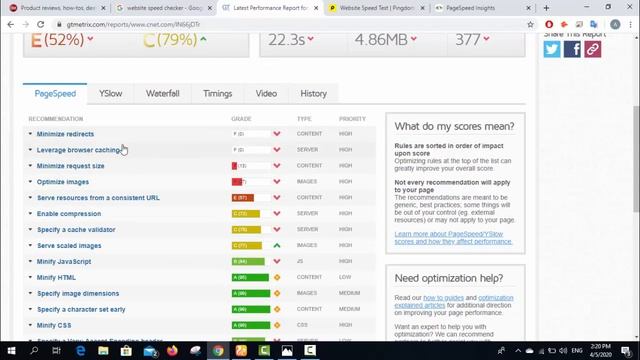Launch Microsoft Edge from taskbar

(x=80, y=351)
